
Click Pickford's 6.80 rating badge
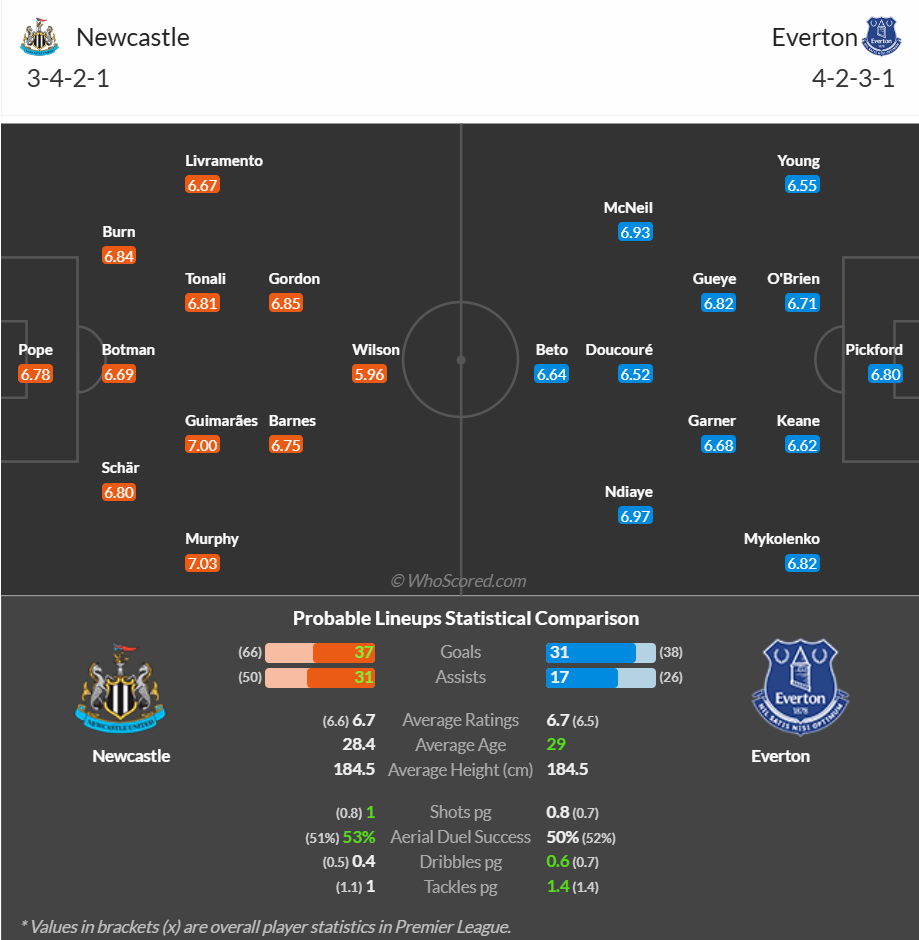(885, 374)
